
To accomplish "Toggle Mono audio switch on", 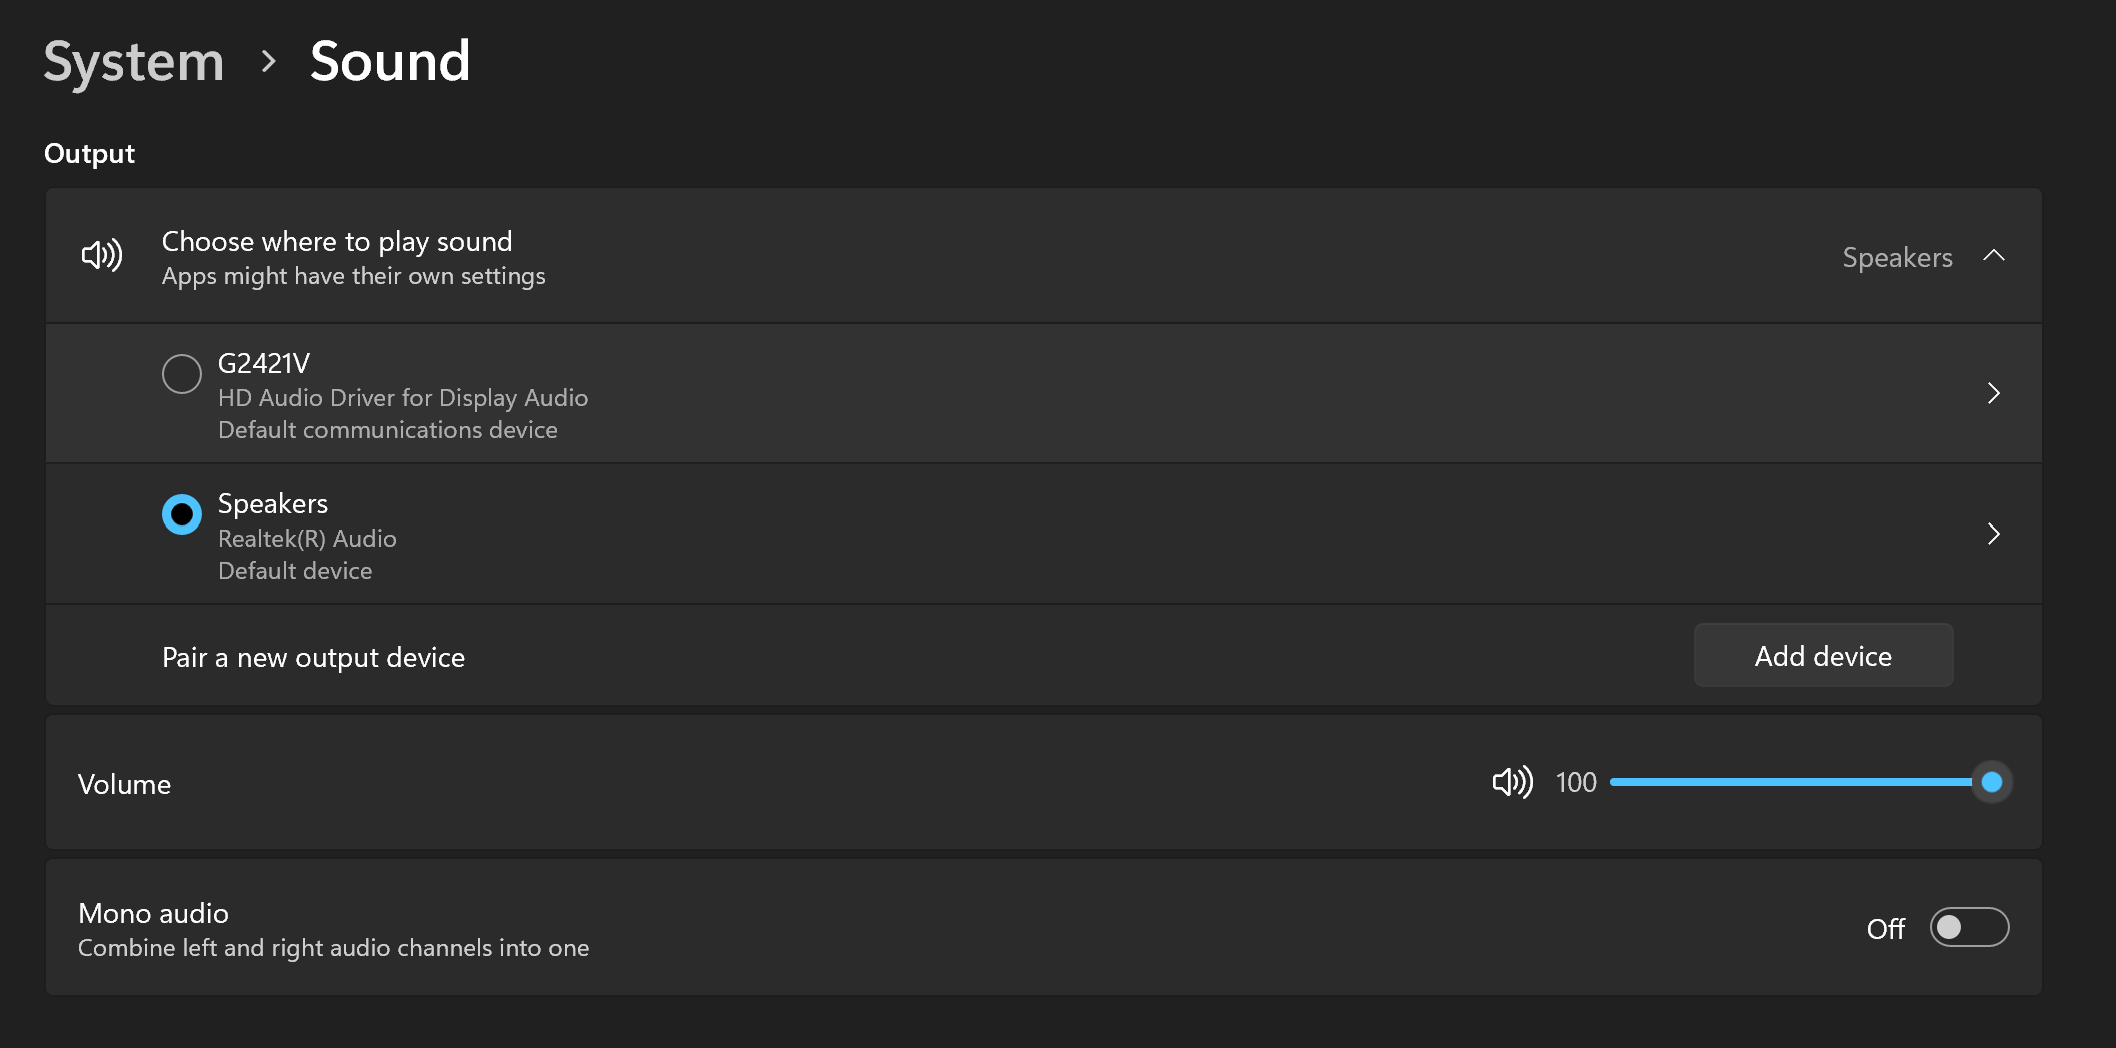I will click(x=1968, y=928).
